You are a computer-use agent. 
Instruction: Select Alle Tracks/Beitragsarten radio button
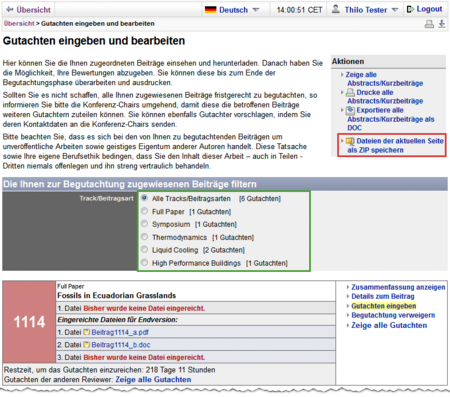coord(144,198)
